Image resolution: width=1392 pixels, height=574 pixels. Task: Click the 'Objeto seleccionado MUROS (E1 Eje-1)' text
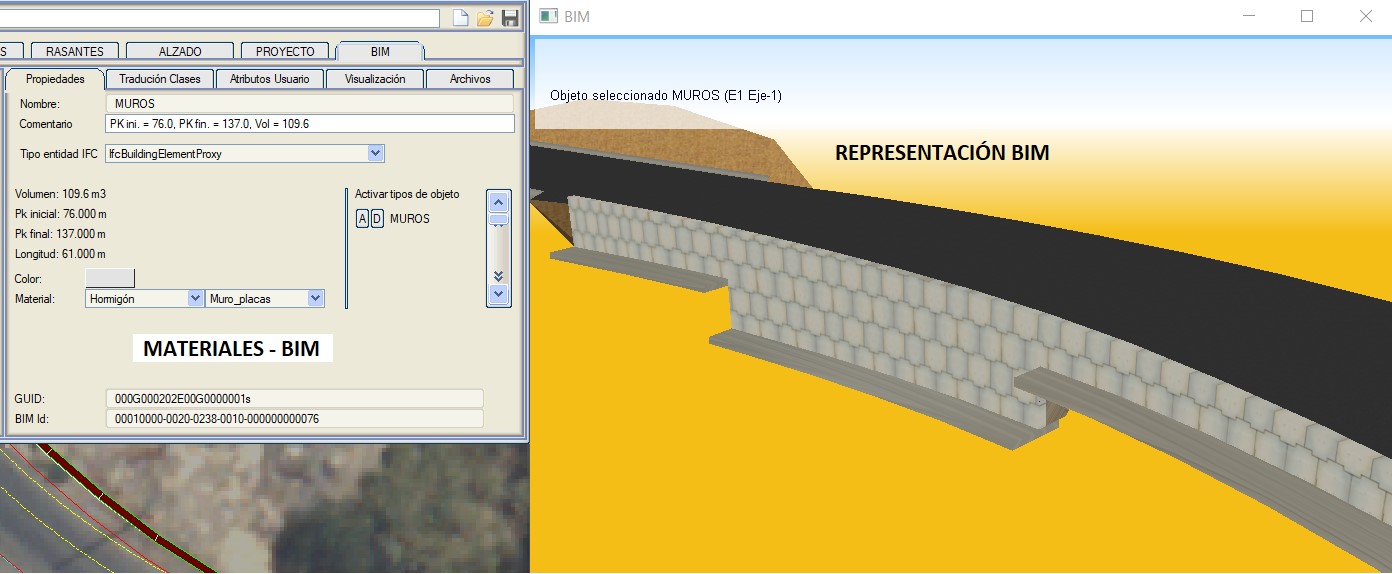point(666,96)
